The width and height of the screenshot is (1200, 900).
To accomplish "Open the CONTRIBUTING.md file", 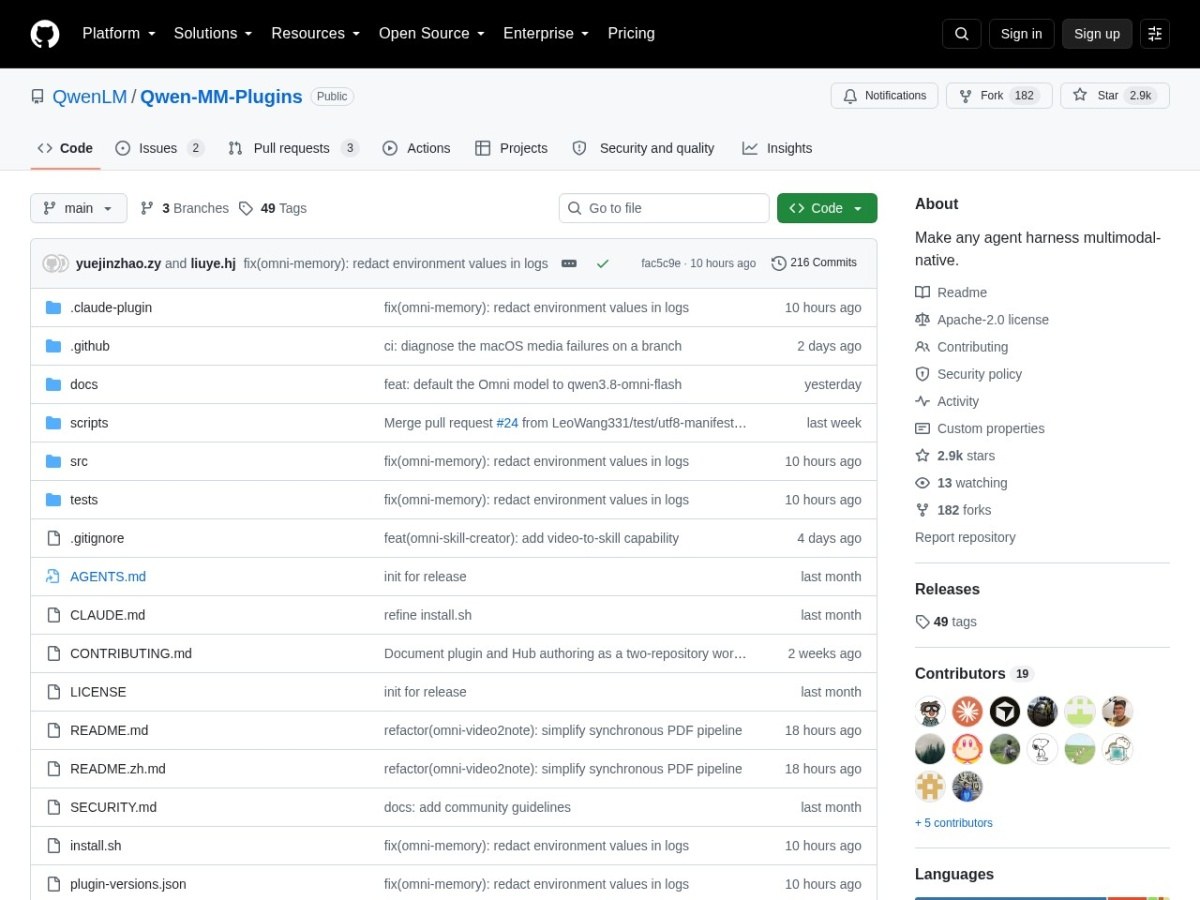I will point(131,654).
